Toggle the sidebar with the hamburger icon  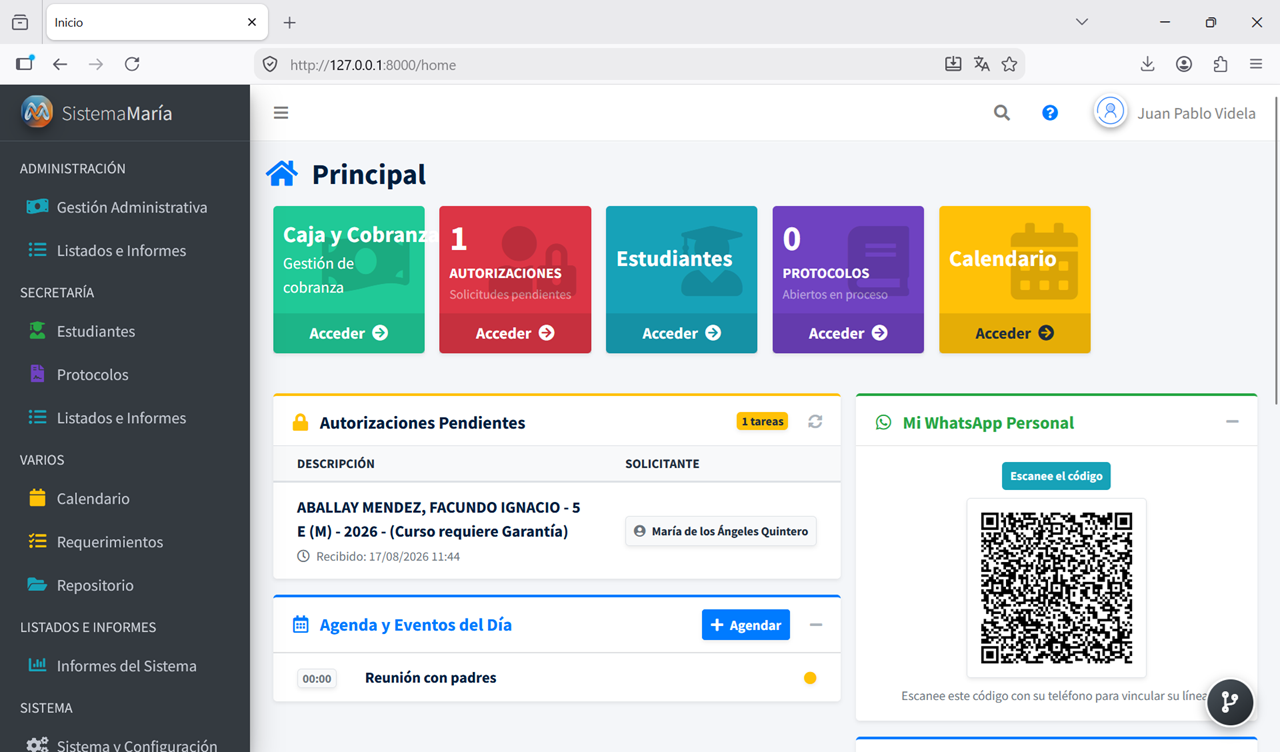pos(281,113)
